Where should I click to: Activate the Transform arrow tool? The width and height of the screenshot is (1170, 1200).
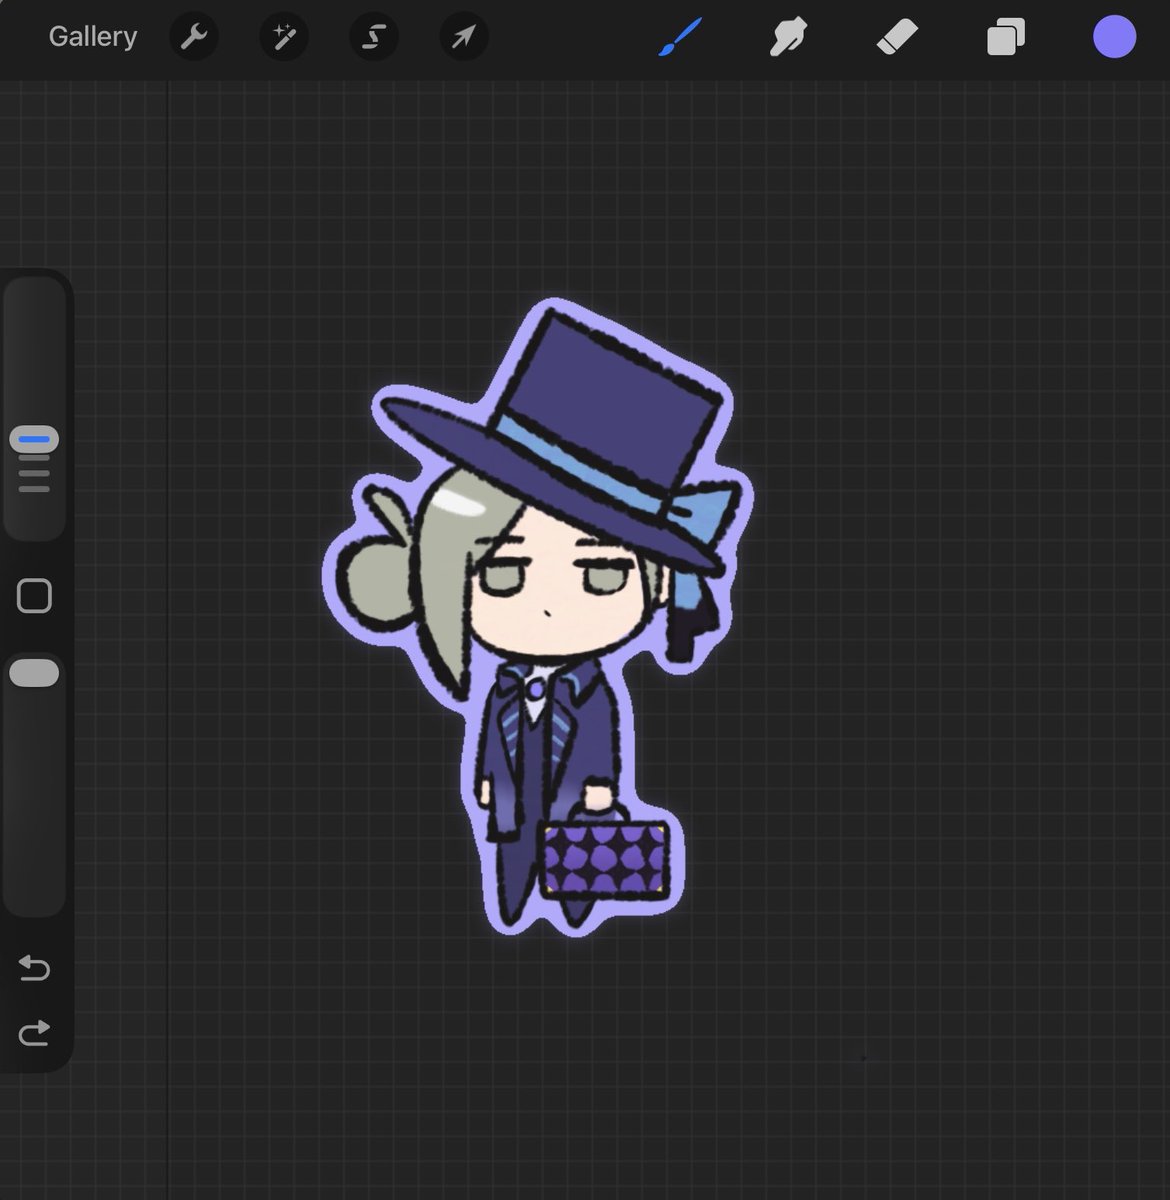point(462,37)
